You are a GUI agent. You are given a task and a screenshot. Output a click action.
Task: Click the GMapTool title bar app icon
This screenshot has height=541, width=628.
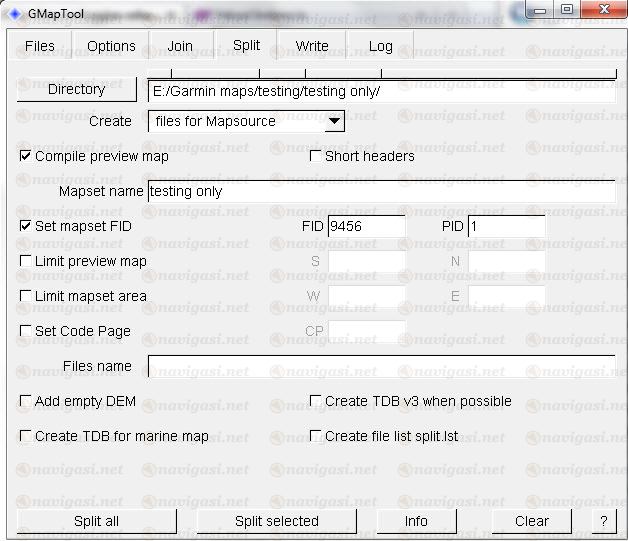(x=14, y=13)
